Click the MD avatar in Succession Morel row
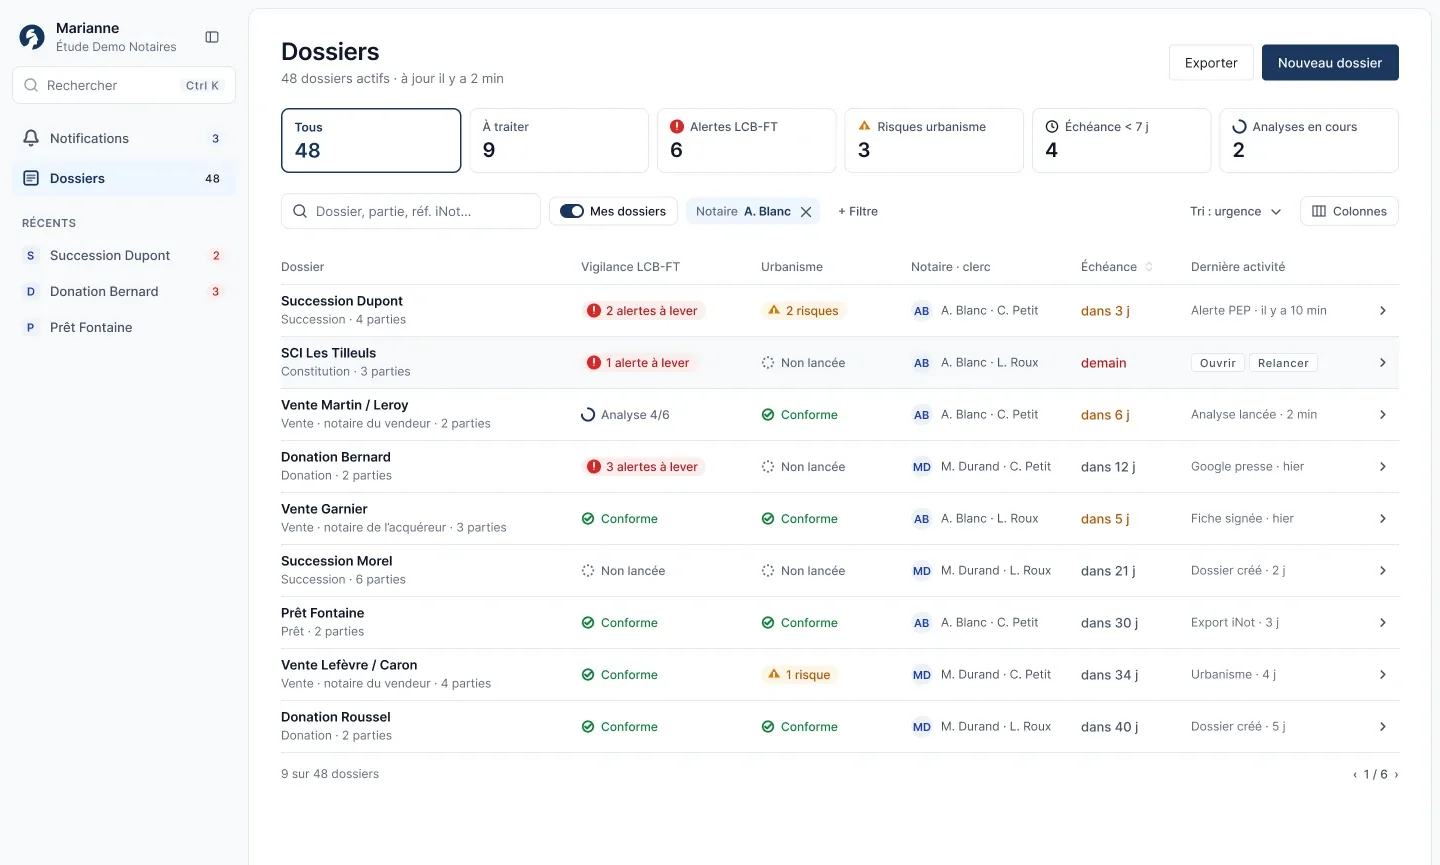Image resolution: width=1440 pixels, height=865 pixels. (x=922, y=571)
